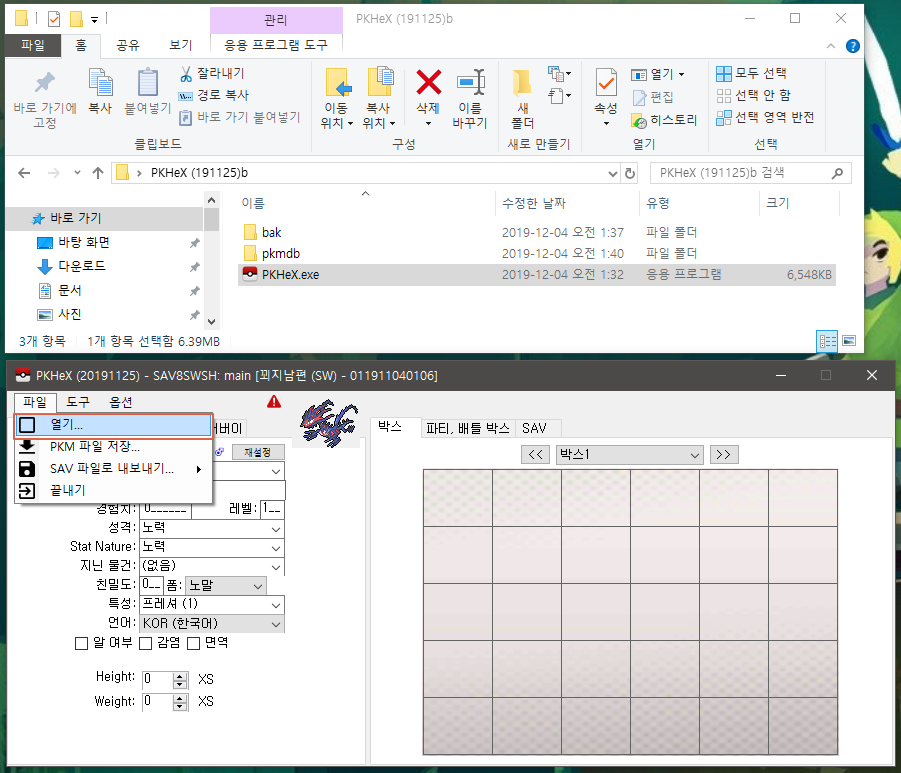The height and width of the screenshot is (773, 901).
Task: Decrease the Weight value with down arrow
Action: coord(180,706)
